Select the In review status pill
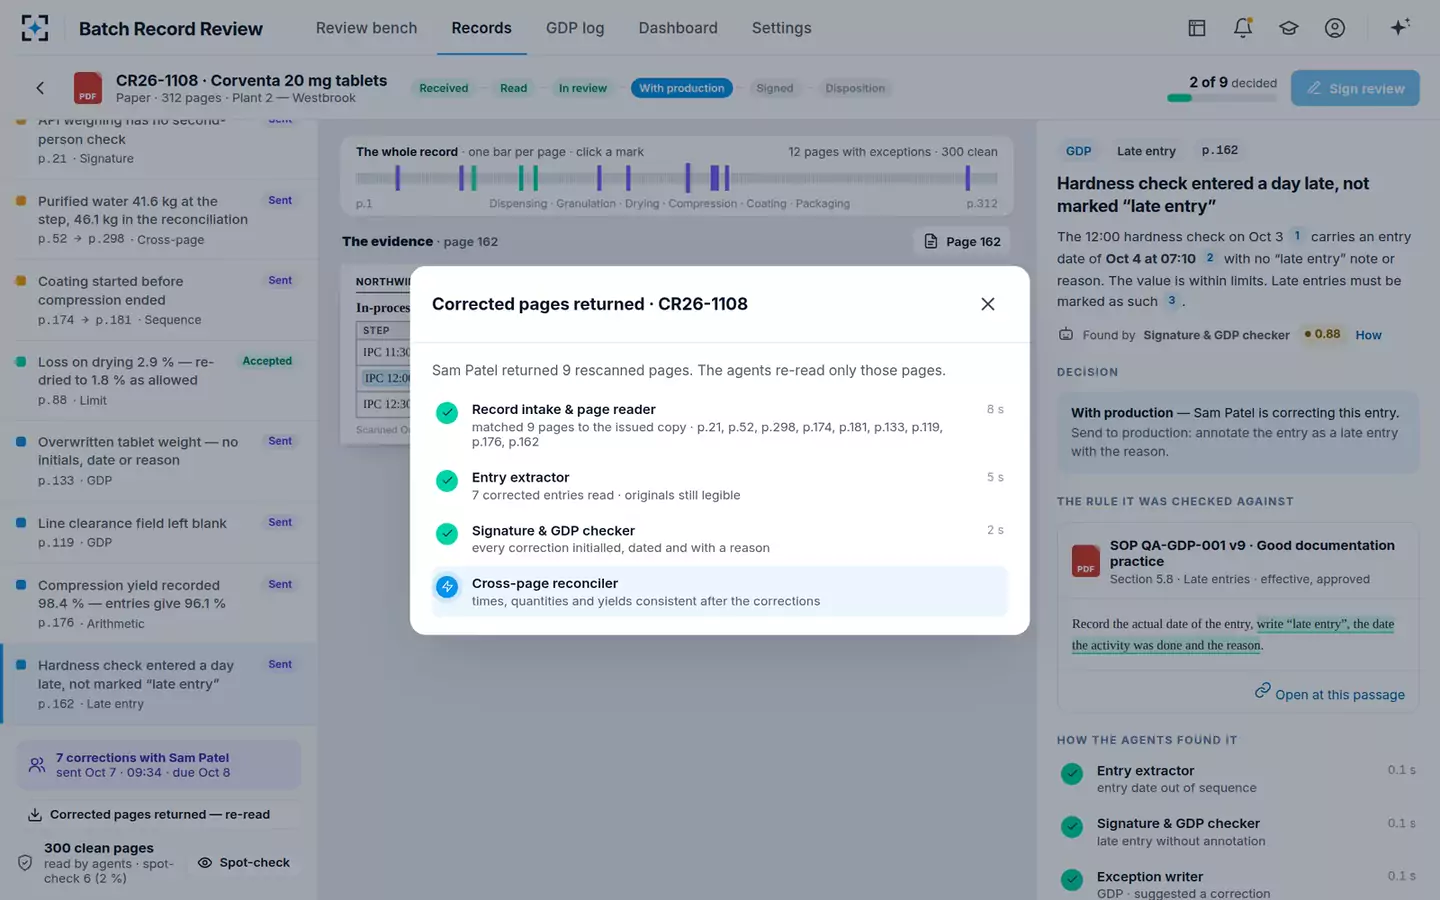This screenshot has height=900, width=1440. coord(583,88)
